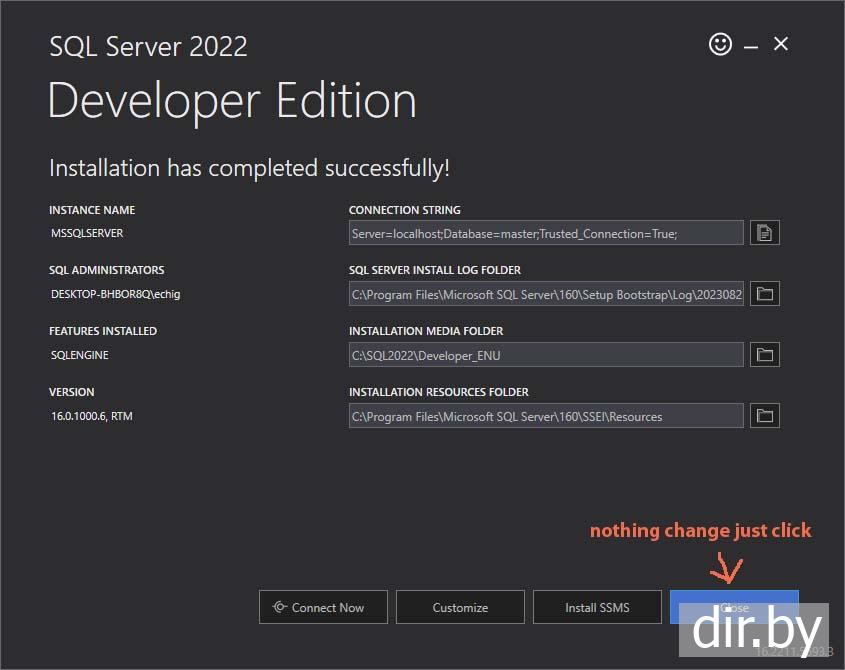The image size is (845, 670).
Task: Click the DESKTOP-BHBOR8Q\echig administrator entry
Action: coord(116,294)
